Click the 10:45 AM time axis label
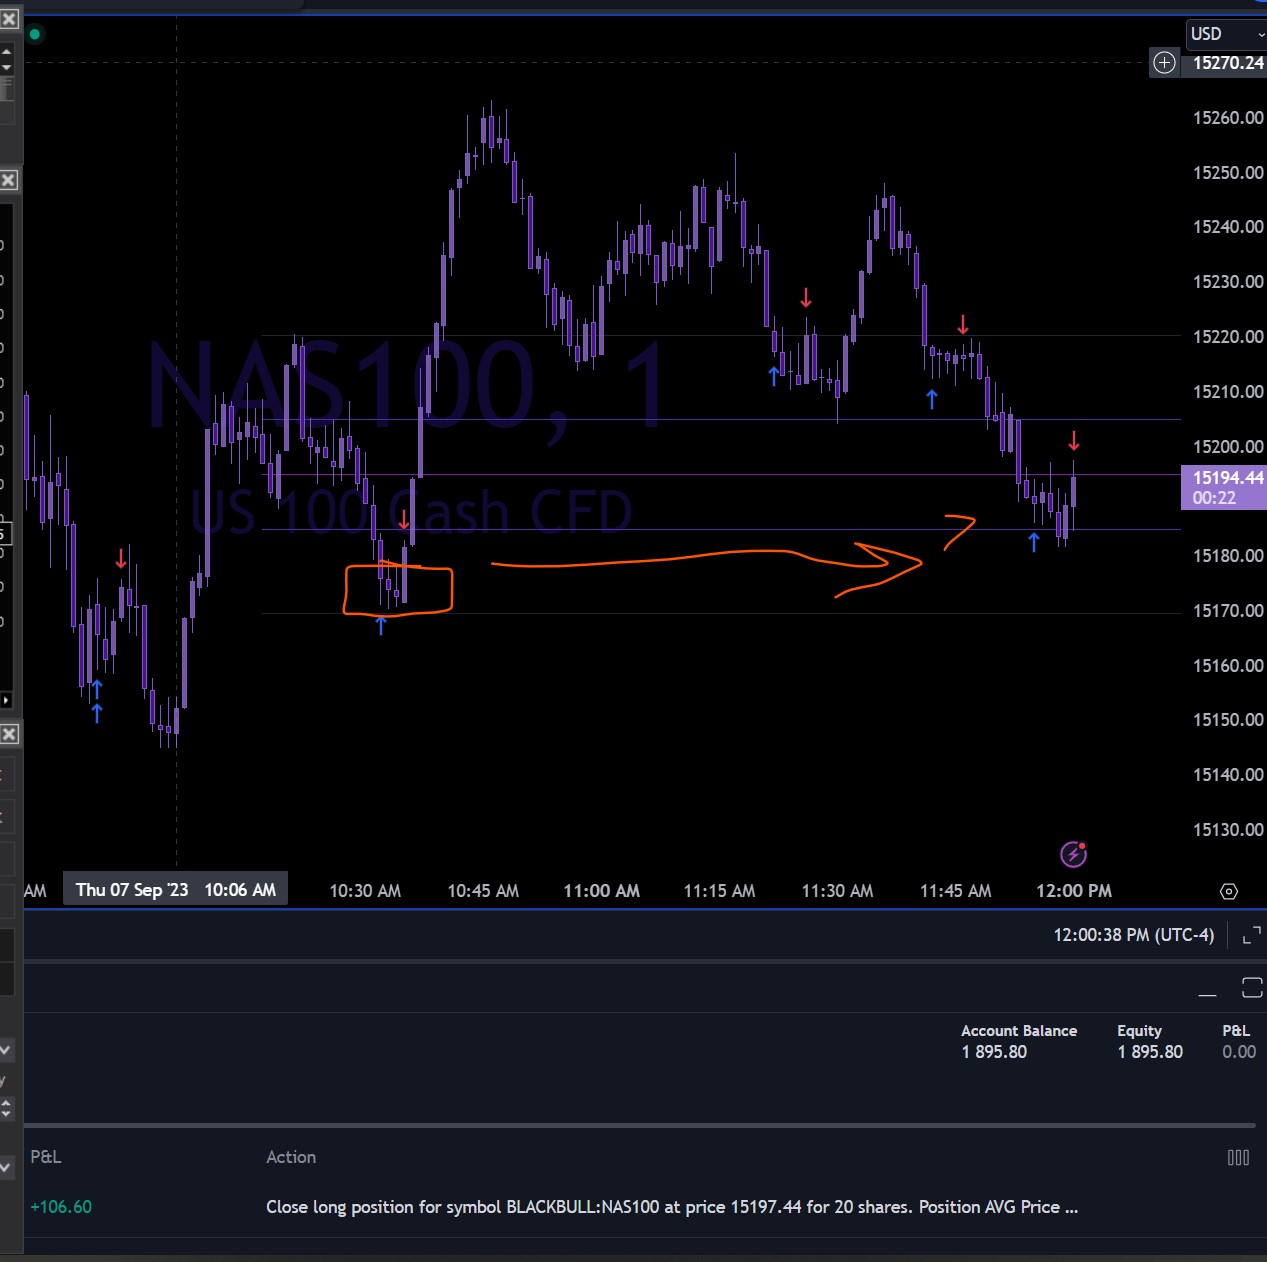Screen dimensions: 1267x1262 (483, 891)
